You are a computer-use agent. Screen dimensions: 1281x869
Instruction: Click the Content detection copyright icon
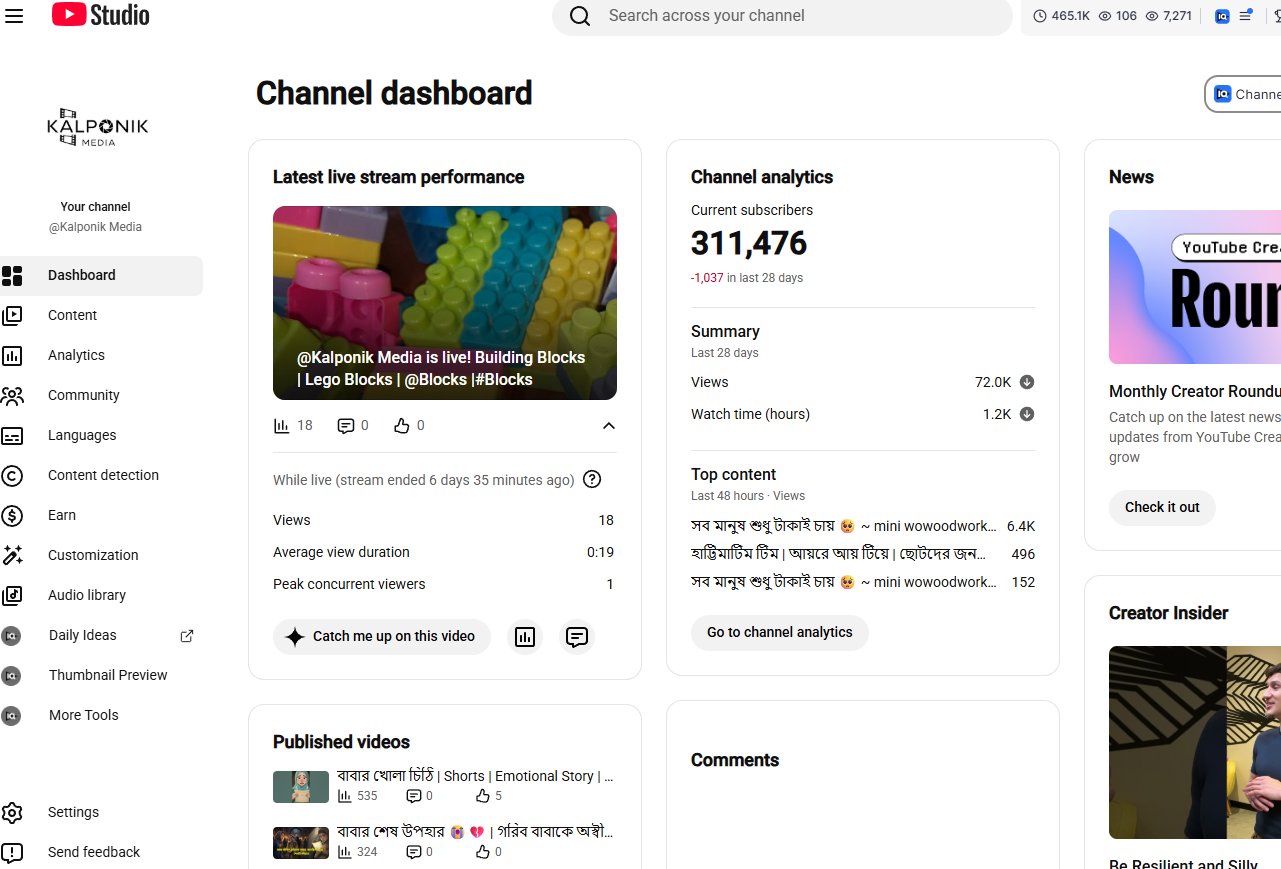click(12, 476)
